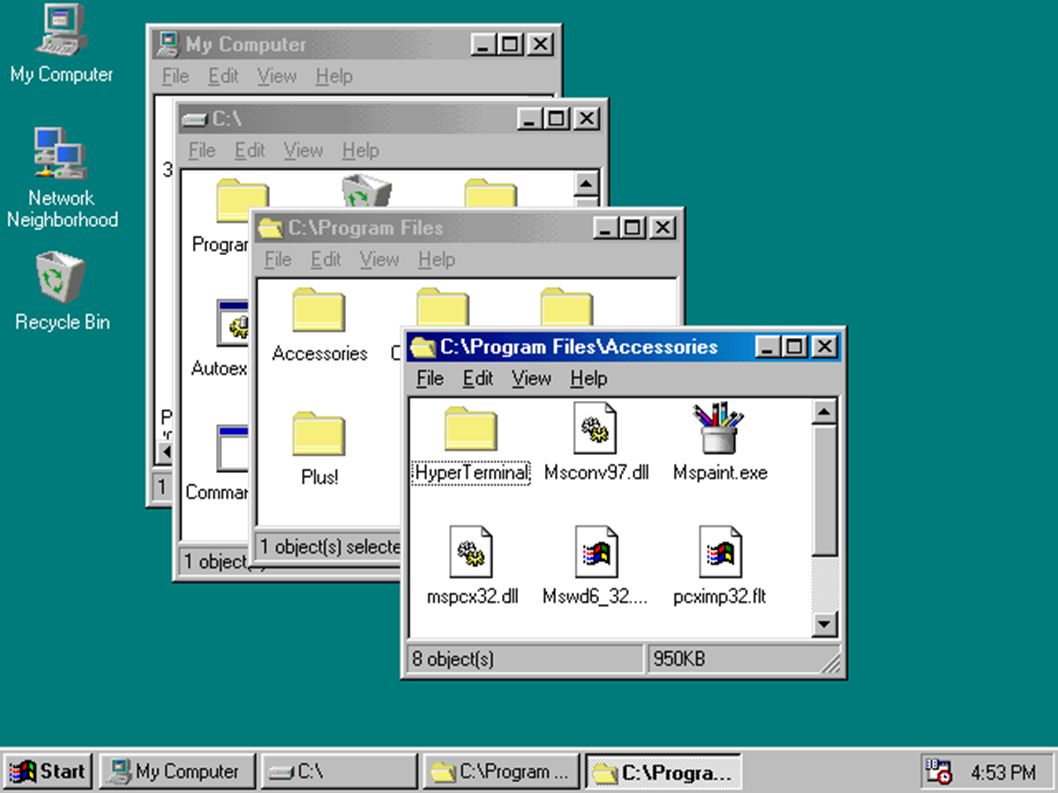Click the Accessories window resize grip
Viewport: 1058px width, 793px height.
[830, 663]
